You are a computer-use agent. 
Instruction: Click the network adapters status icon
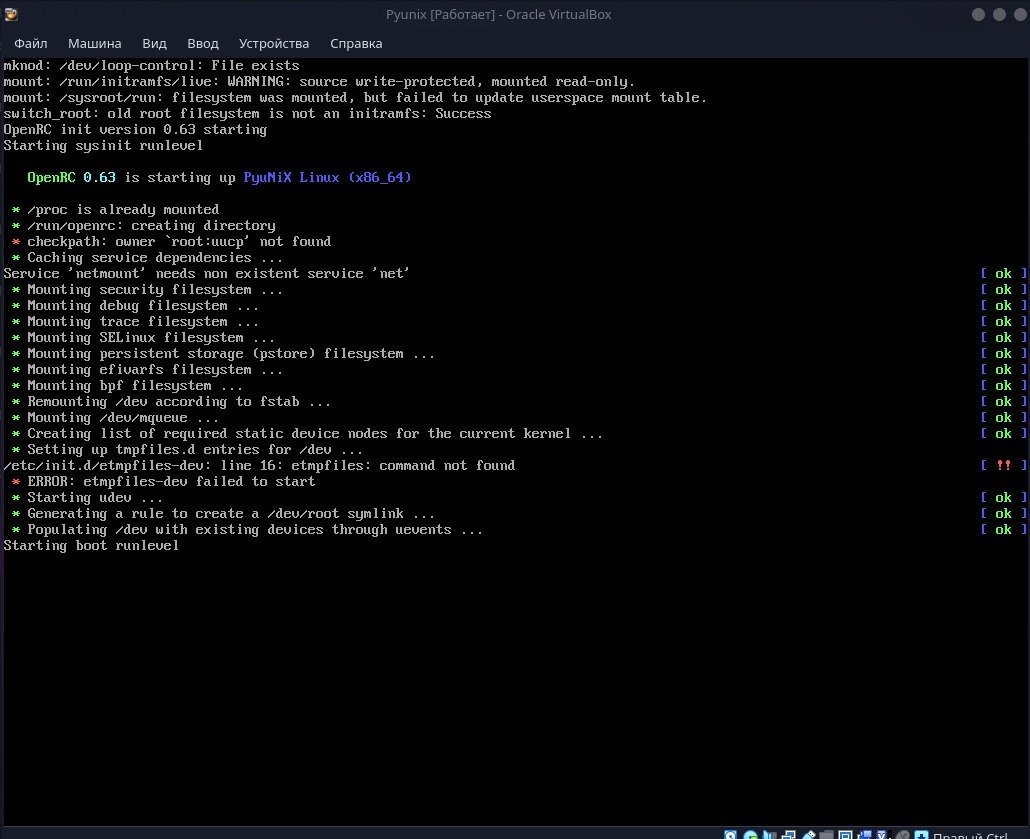[788, 835]
